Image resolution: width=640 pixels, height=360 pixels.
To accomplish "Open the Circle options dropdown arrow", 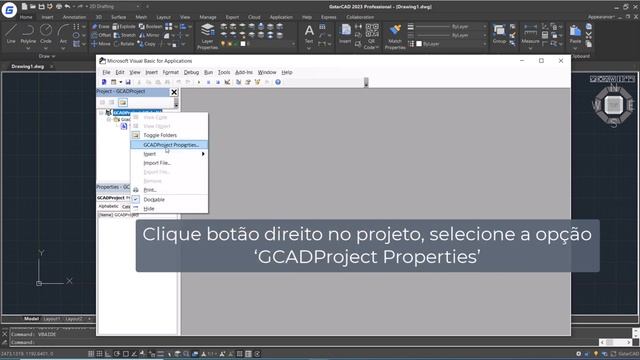I will tap(46, 49).
